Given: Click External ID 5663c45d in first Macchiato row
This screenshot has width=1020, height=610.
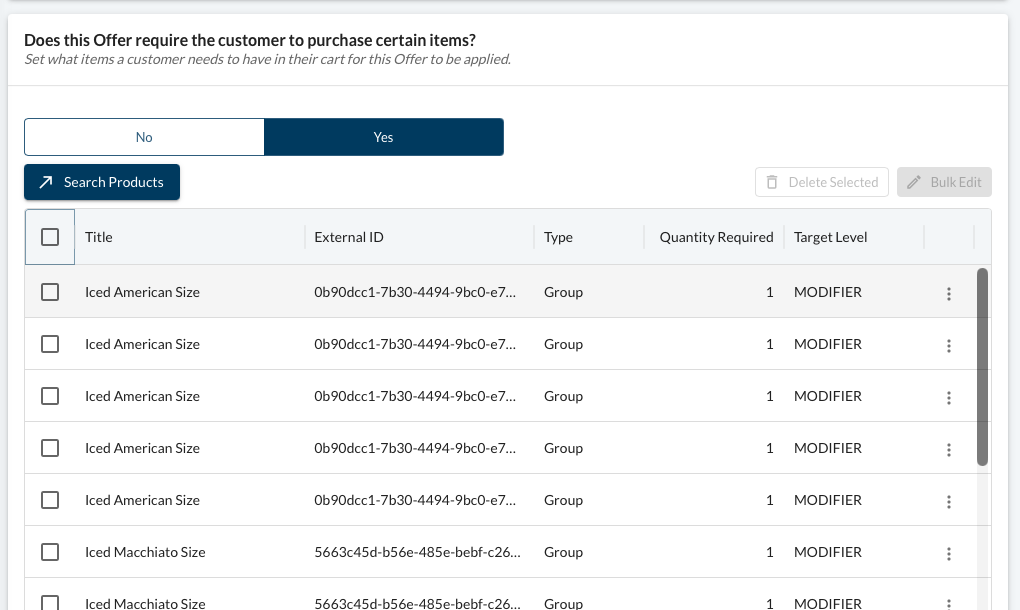Looking at the screenshot, I should (417, 552).
